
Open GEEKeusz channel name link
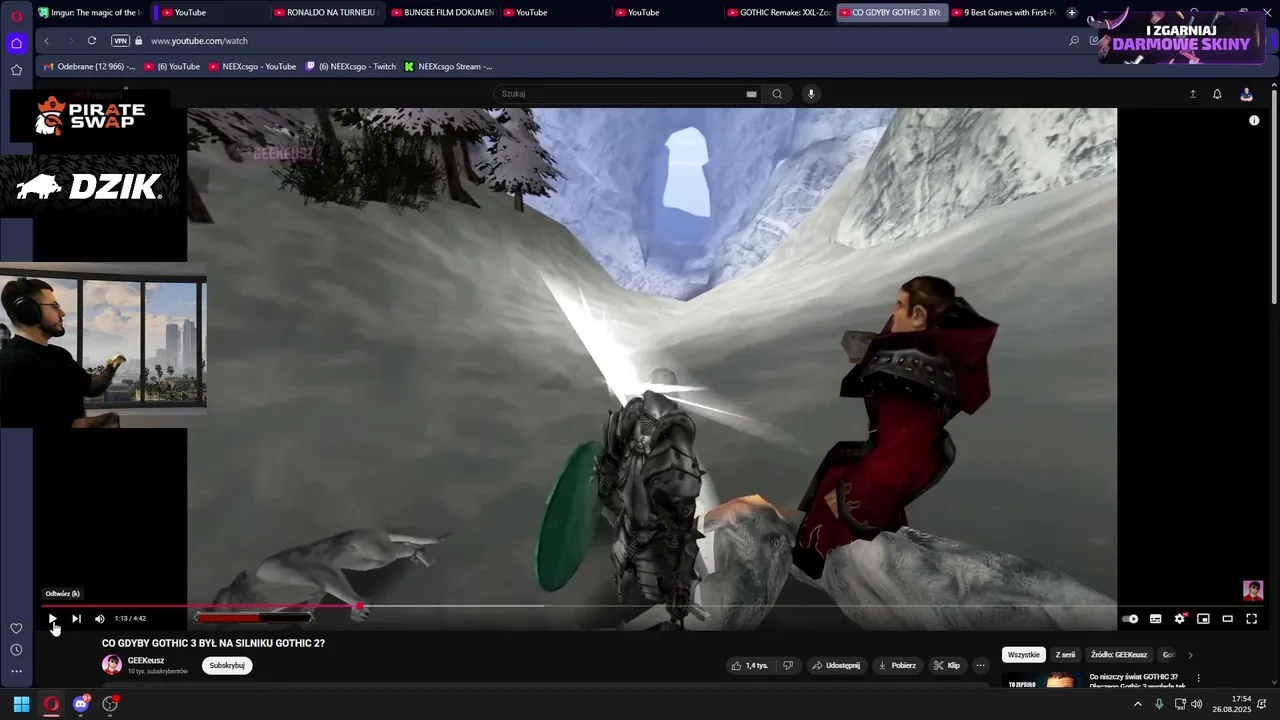pyautogui.click(x=146, y=660)
